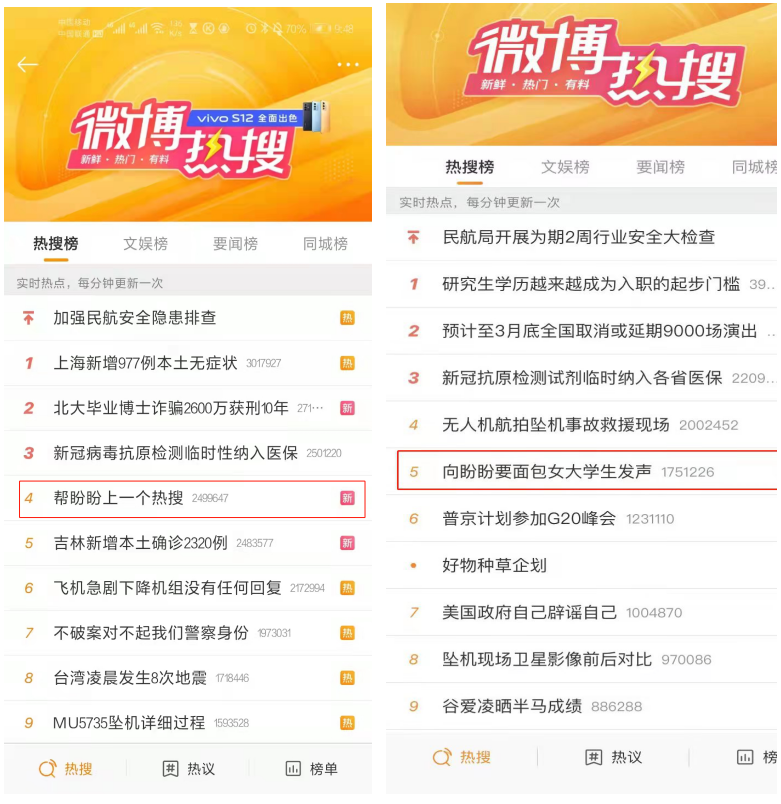This screenshot has height=804, width=781.
Task: Open topic MU5735坠机详细过程
Action: pyautogui.click(x=188, y=723)
